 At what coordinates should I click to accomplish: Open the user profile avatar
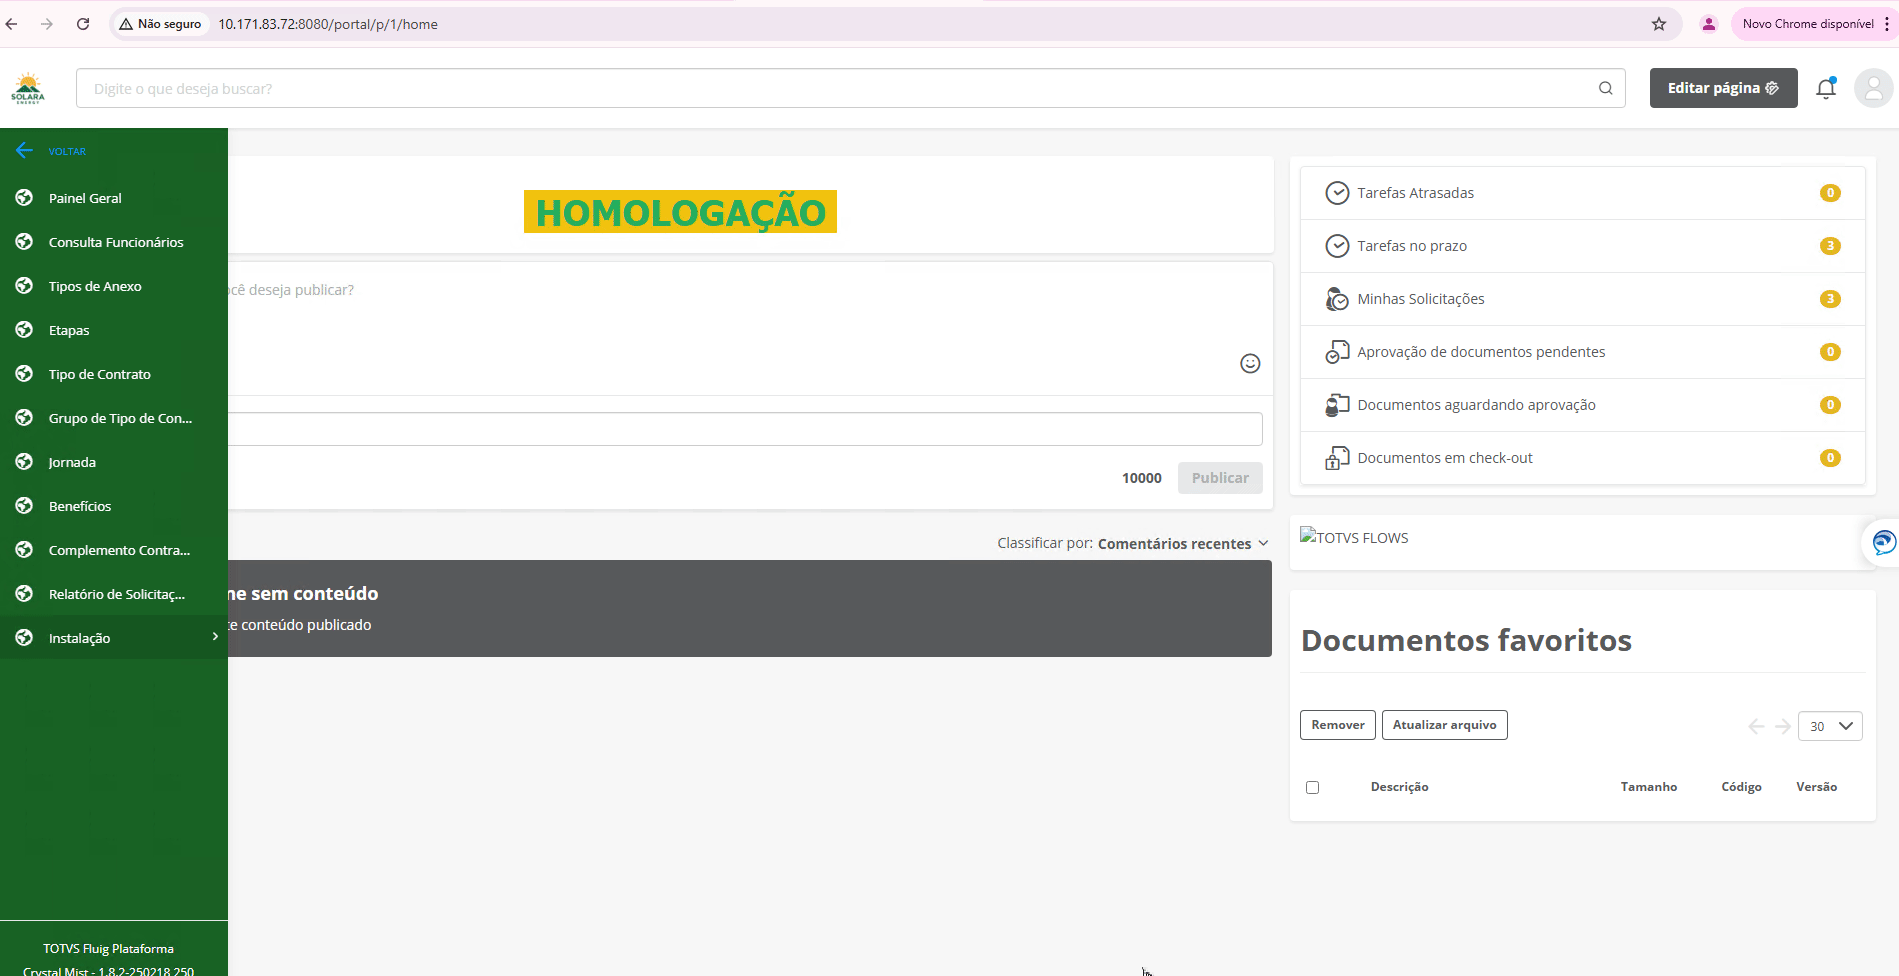point(1874,88)
